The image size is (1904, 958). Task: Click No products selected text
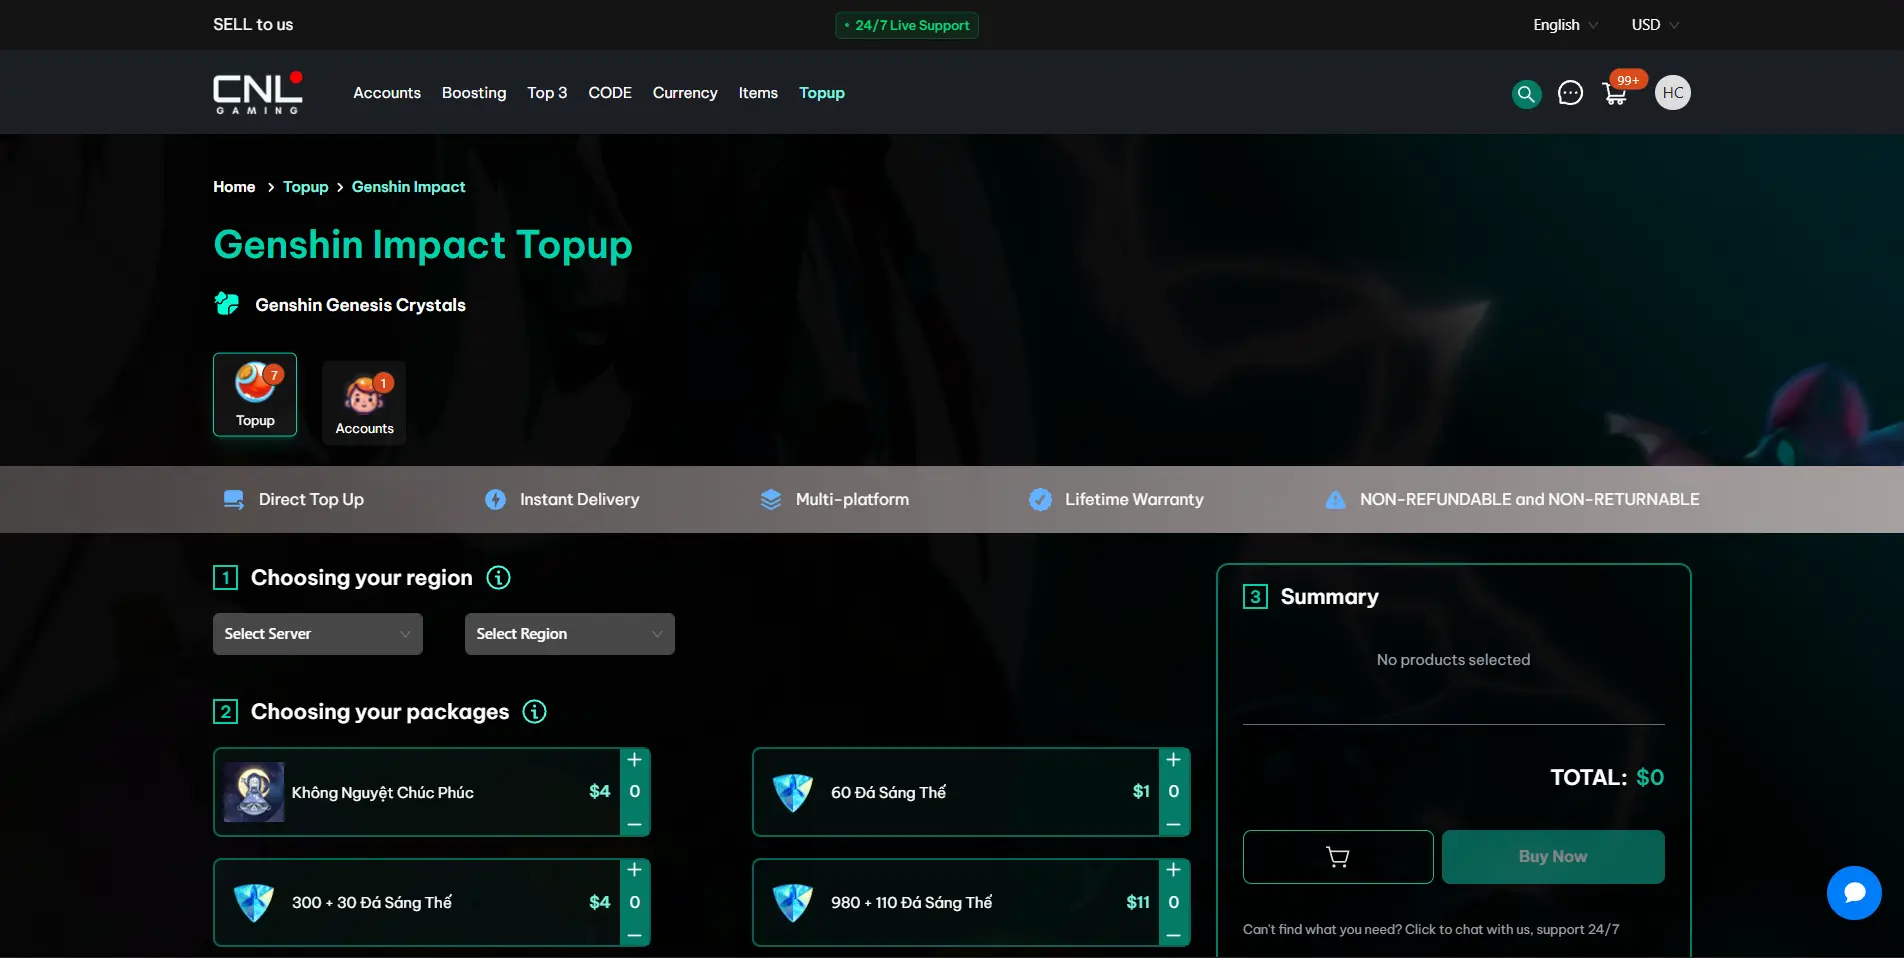pyautogui.click(x=1453, y=660)
